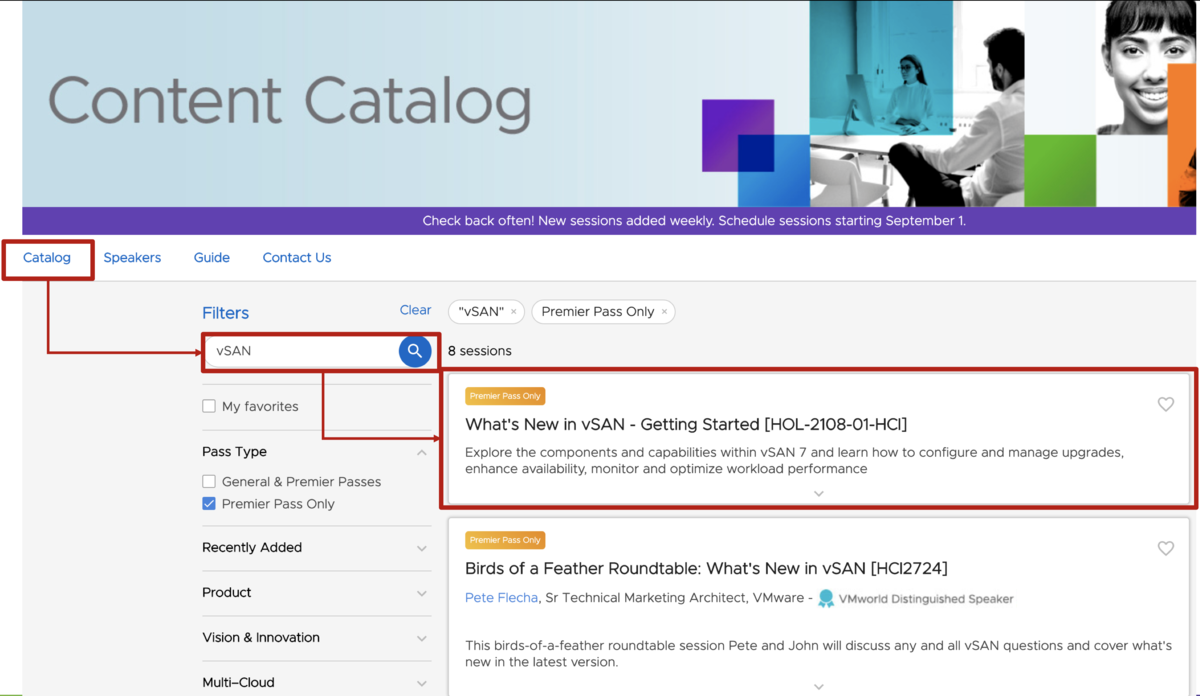Expand the Vision & Innovation filter
The height and width of the screenshot is (696, 1200).
coord(422,638)
